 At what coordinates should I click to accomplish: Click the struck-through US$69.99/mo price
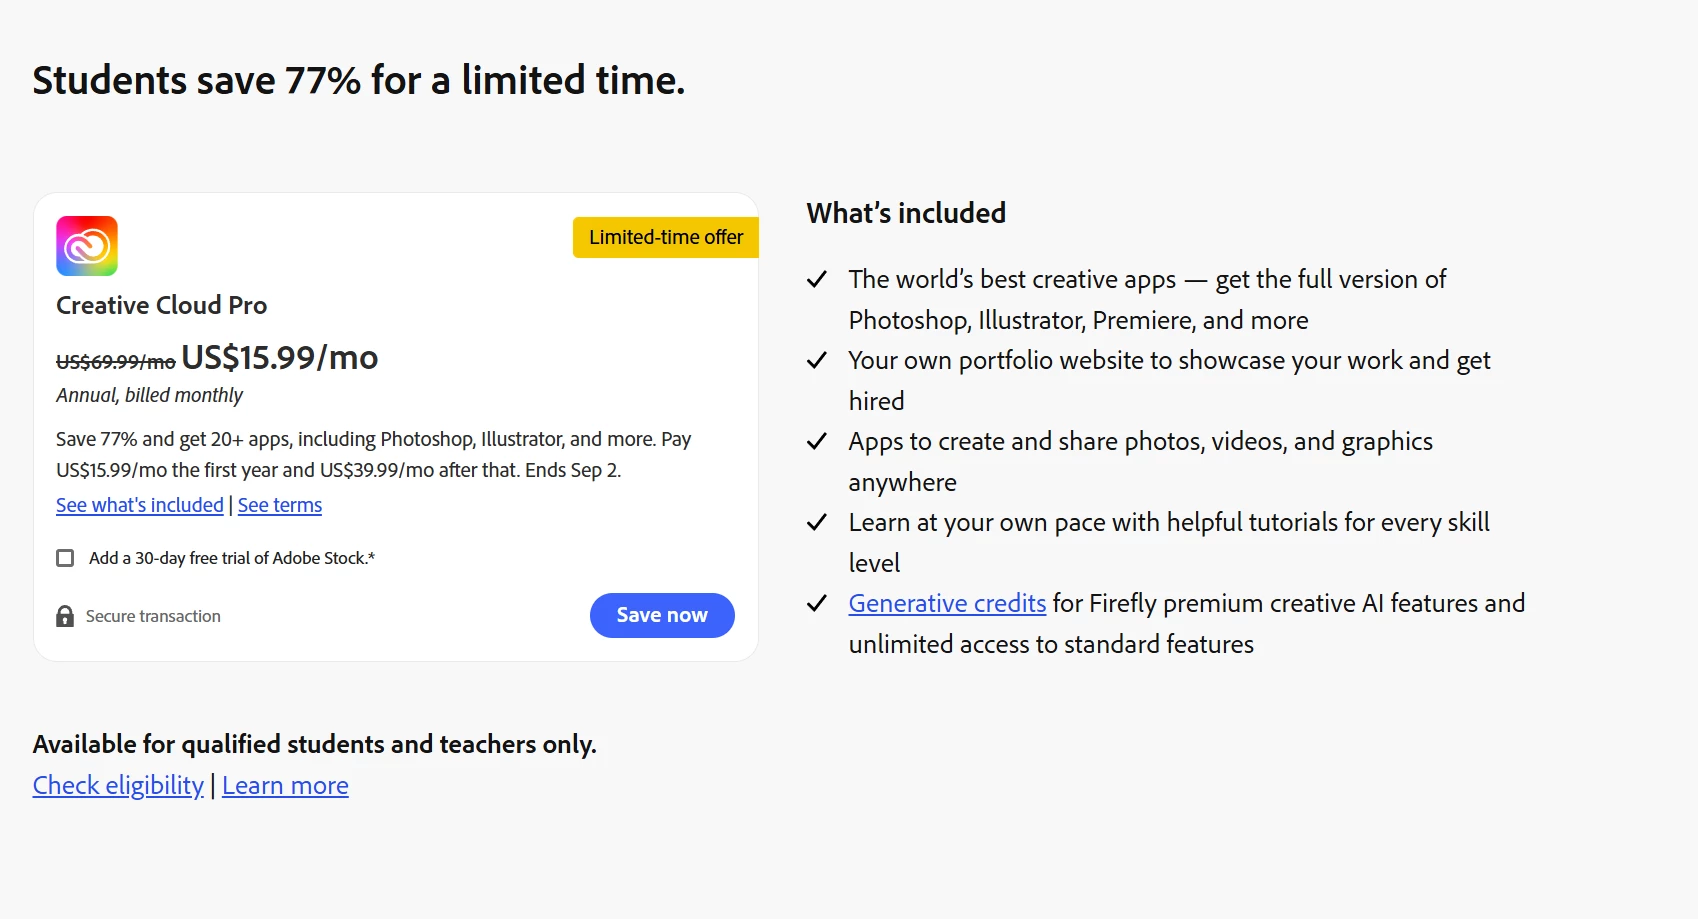[116, 361]
